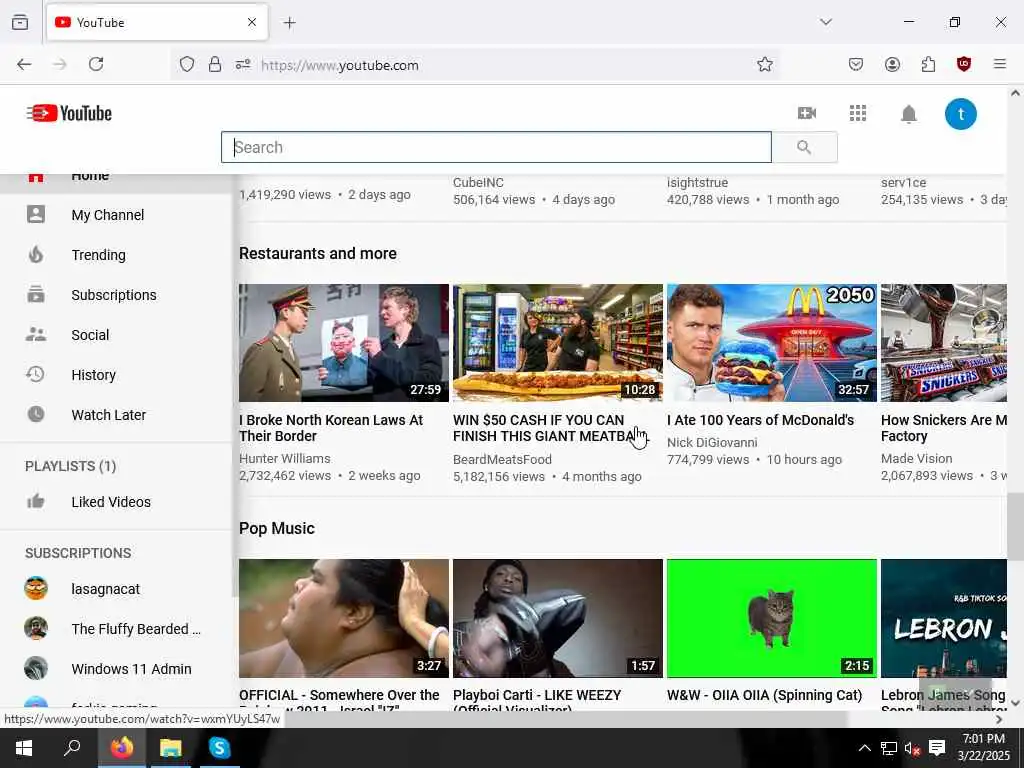1024x768 pixels.
Task: Open Made Vision channel link
Action: (x=916, y=458)
